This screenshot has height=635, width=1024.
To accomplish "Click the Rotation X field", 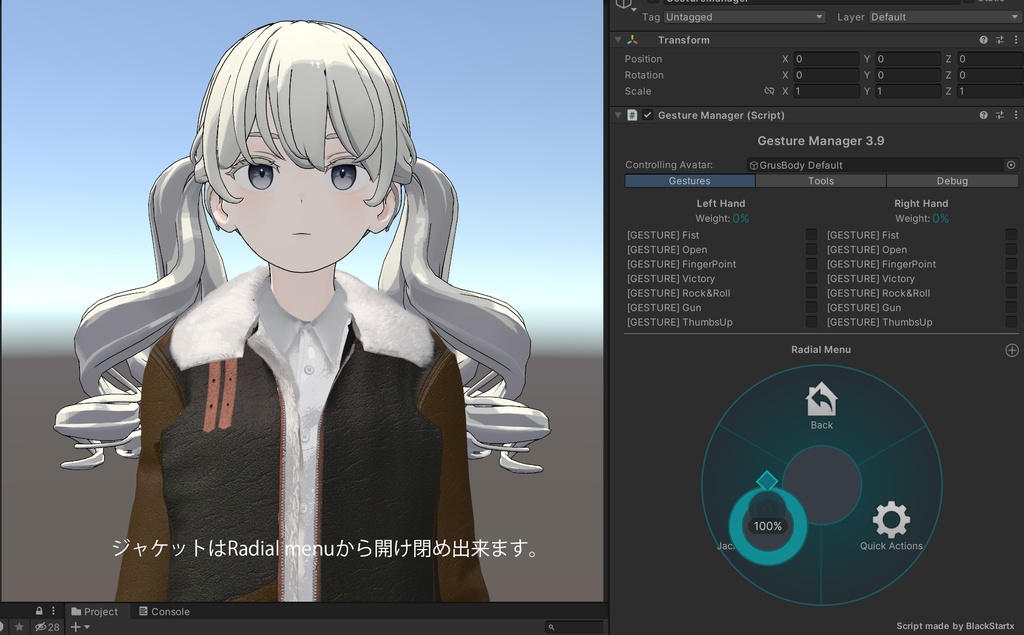I will coord(826,75).
